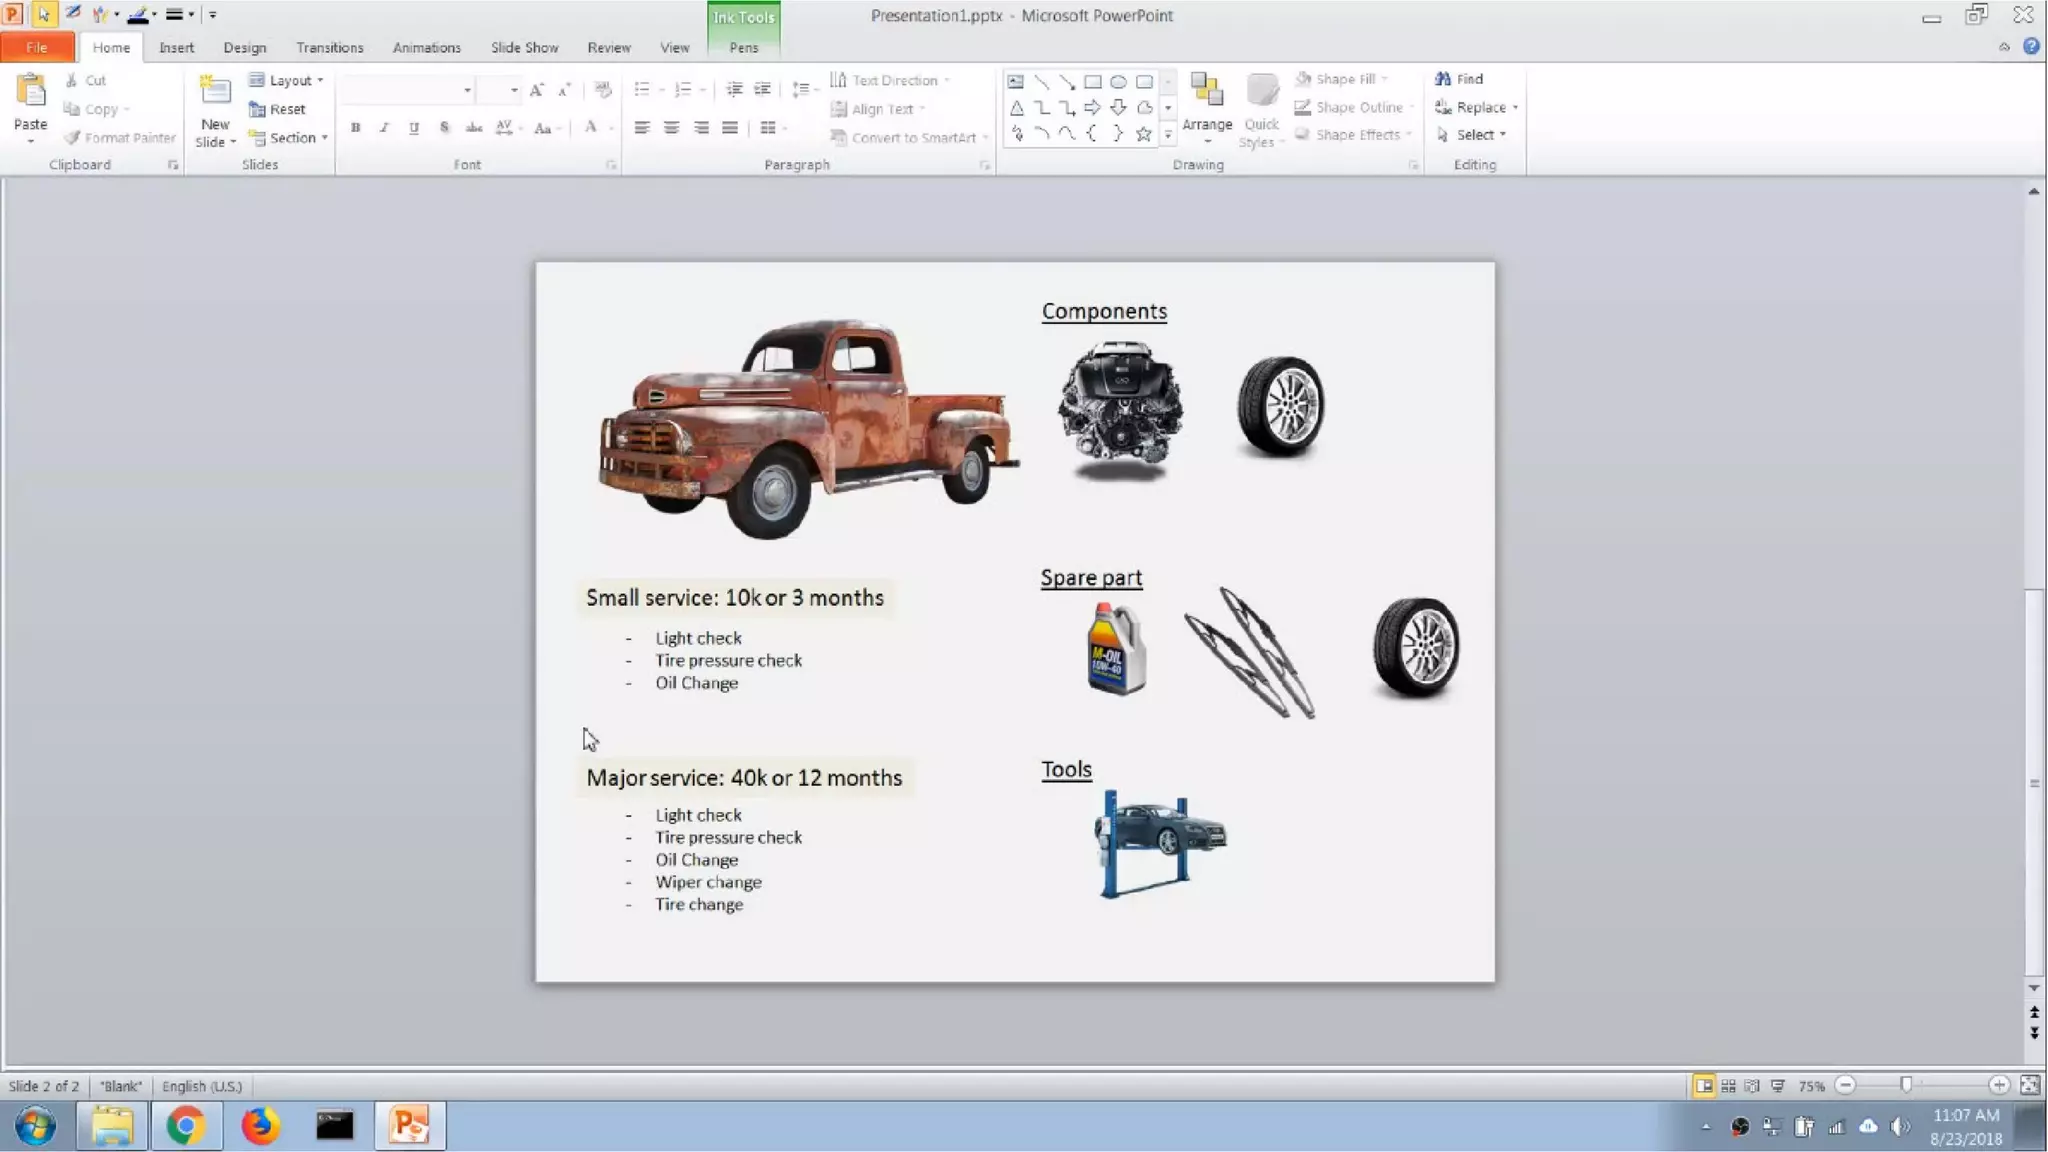The height and width of the screenshot is (1152, 2048).
Task: Toggle Normal view button in status bar
Action: (1703, 1086)
